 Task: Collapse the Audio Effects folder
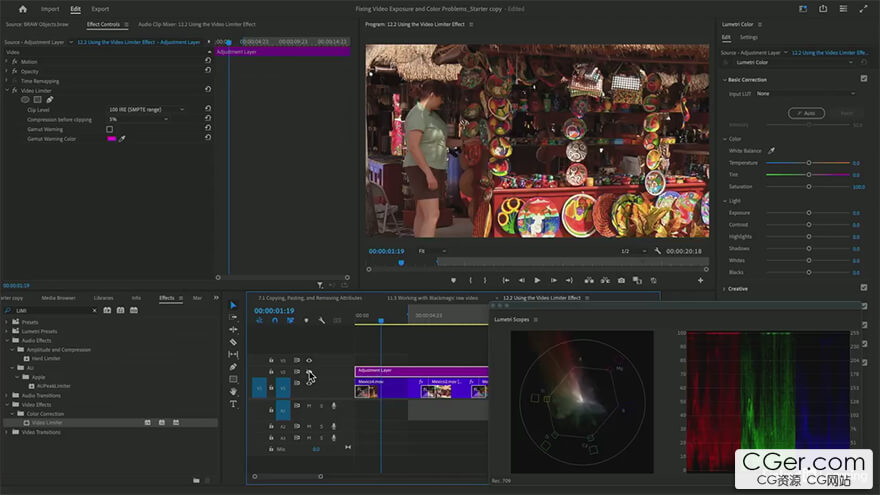pos(7,341)
